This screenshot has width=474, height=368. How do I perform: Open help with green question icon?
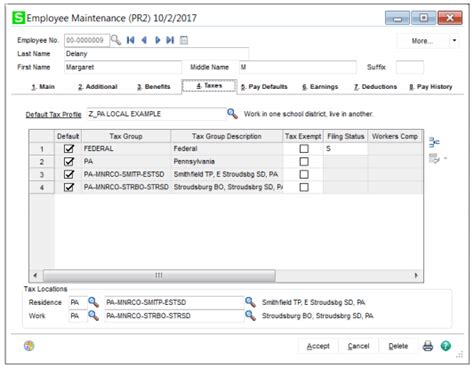[x=446, y=346]
